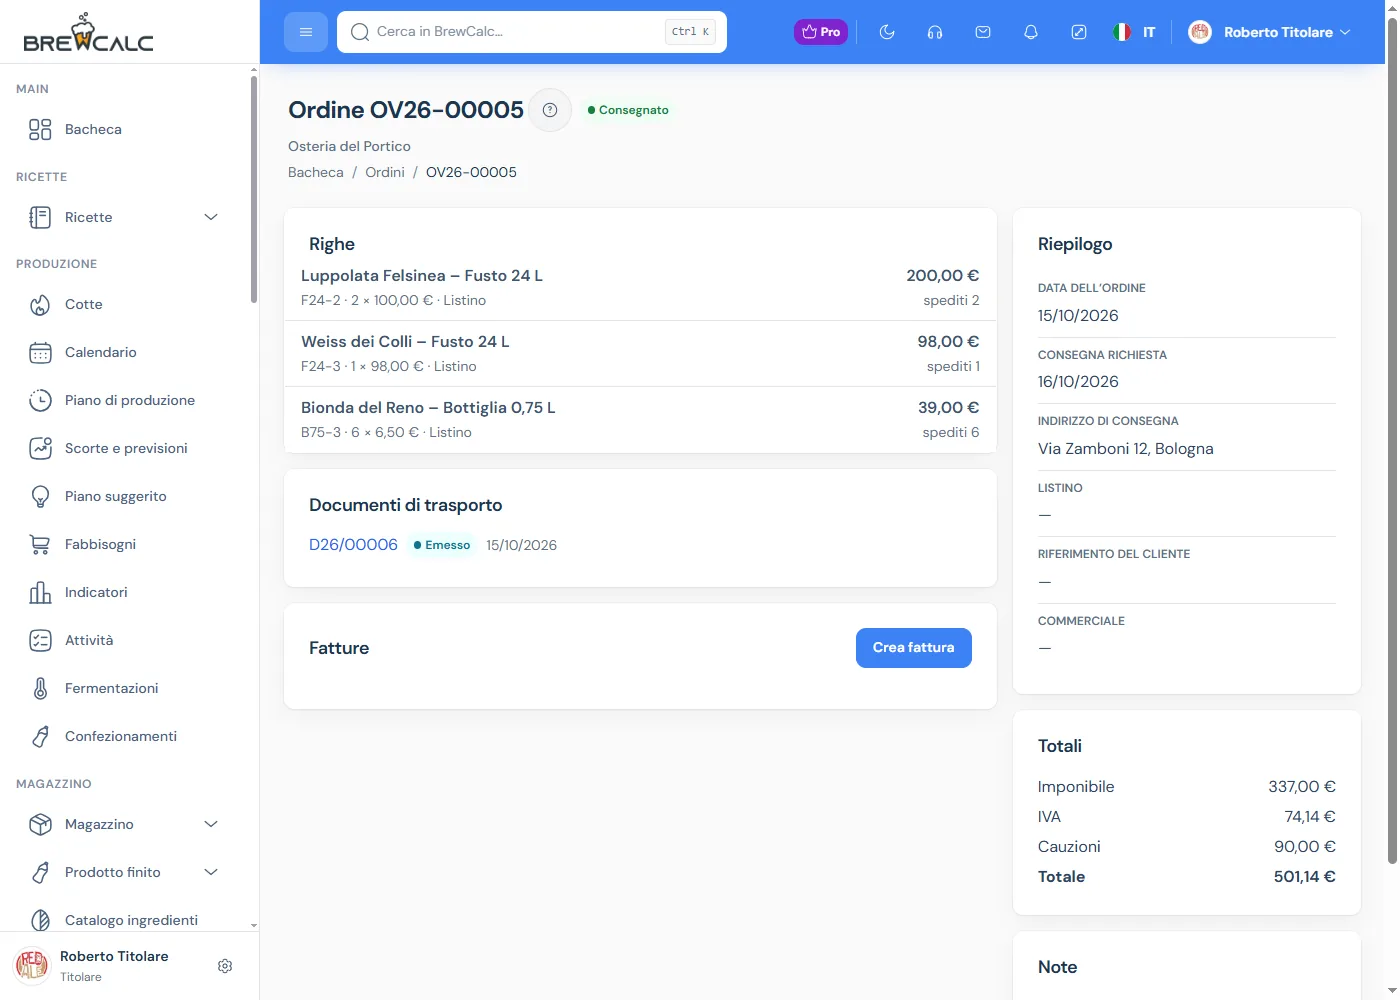
Task: Click the Prodotto finito bottle icon
Action: (x=40, y=872)
